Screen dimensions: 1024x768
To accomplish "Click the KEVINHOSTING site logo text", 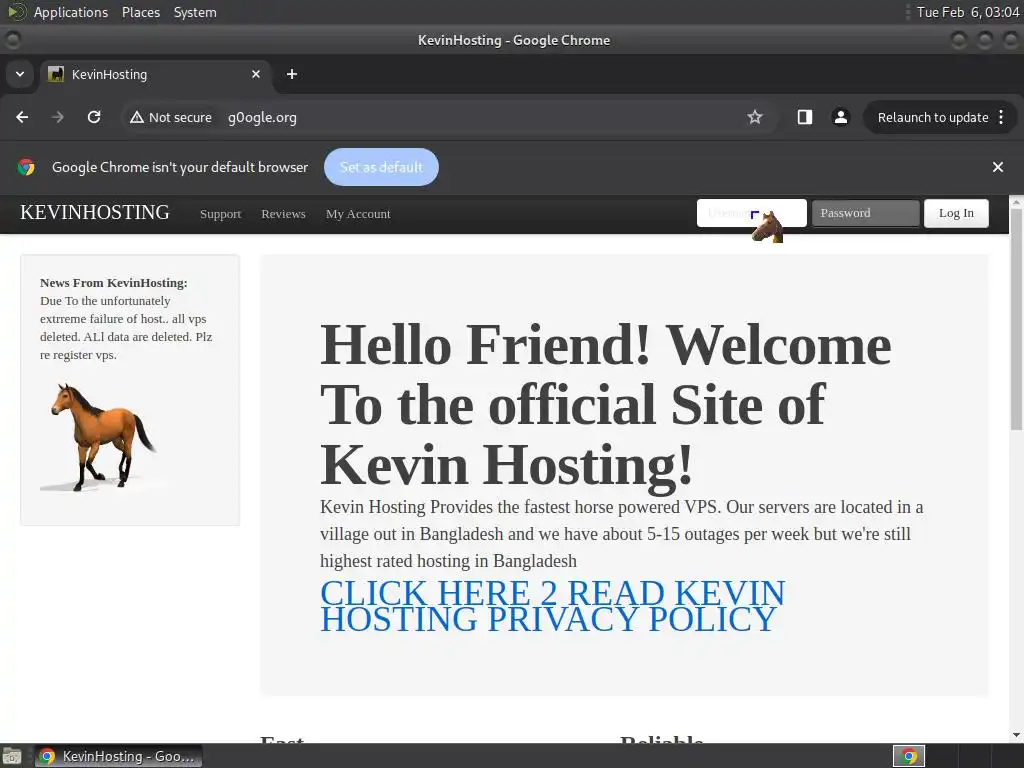I will [x=95, y=212].
